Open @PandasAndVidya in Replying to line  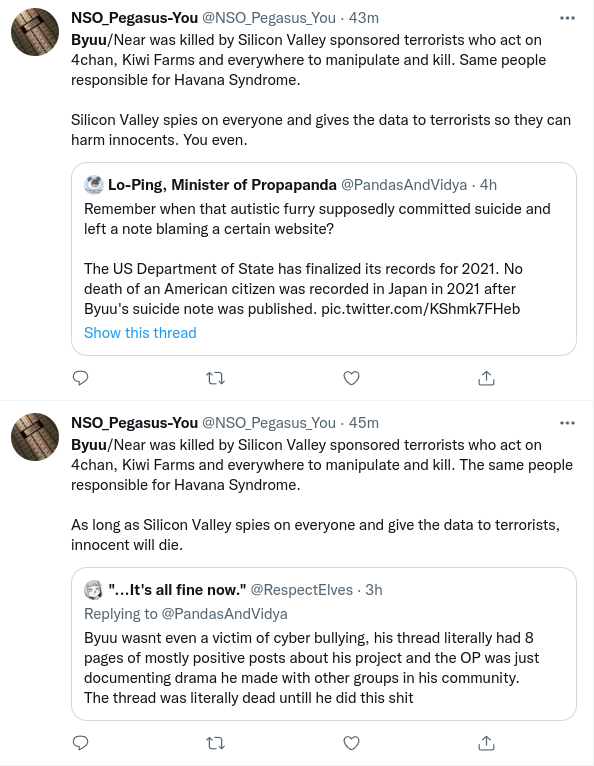(x=224, y=614)
